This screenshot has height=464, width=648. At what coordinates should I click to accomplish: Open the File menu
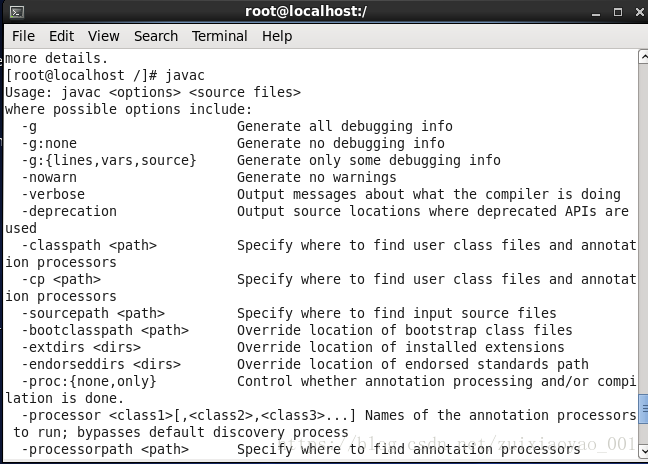click(x=23, y=36)
